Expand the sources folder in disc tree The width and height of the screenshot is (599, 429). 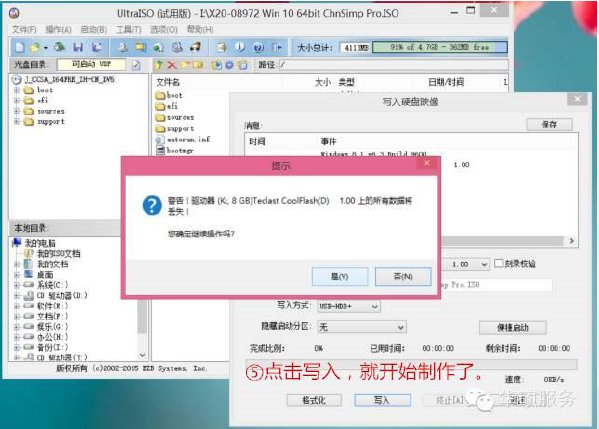[17, 111]
